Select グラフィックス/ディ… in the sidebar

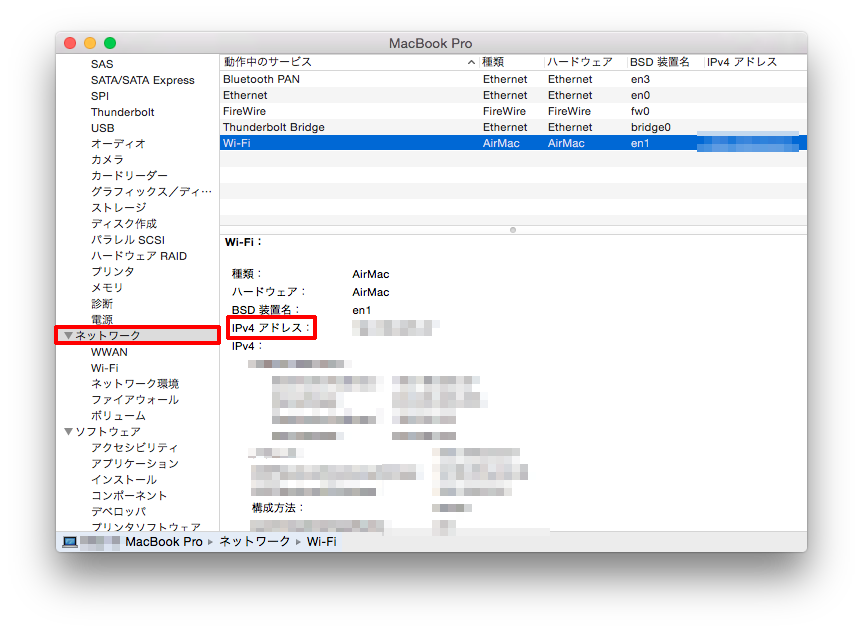point(151,192)
